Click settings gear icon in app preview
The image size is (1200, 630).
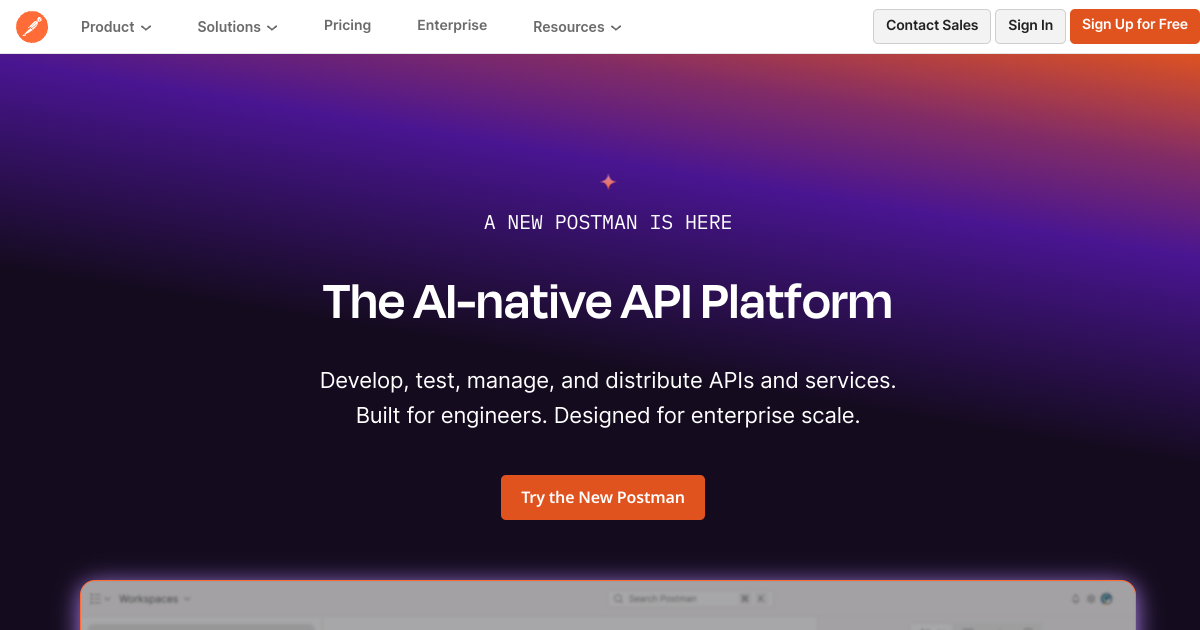point(1091,599)
